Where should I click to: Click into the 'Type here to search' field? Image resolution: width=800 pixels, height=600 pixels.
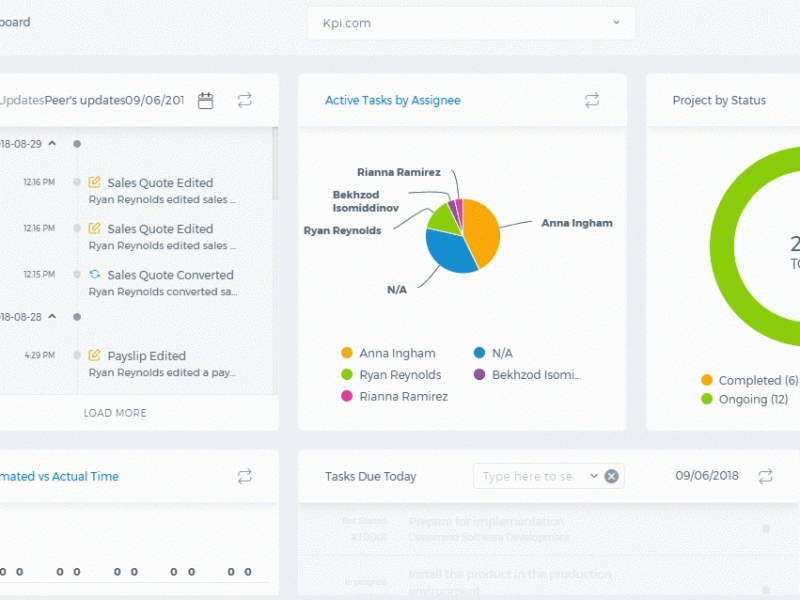point(529,476)
